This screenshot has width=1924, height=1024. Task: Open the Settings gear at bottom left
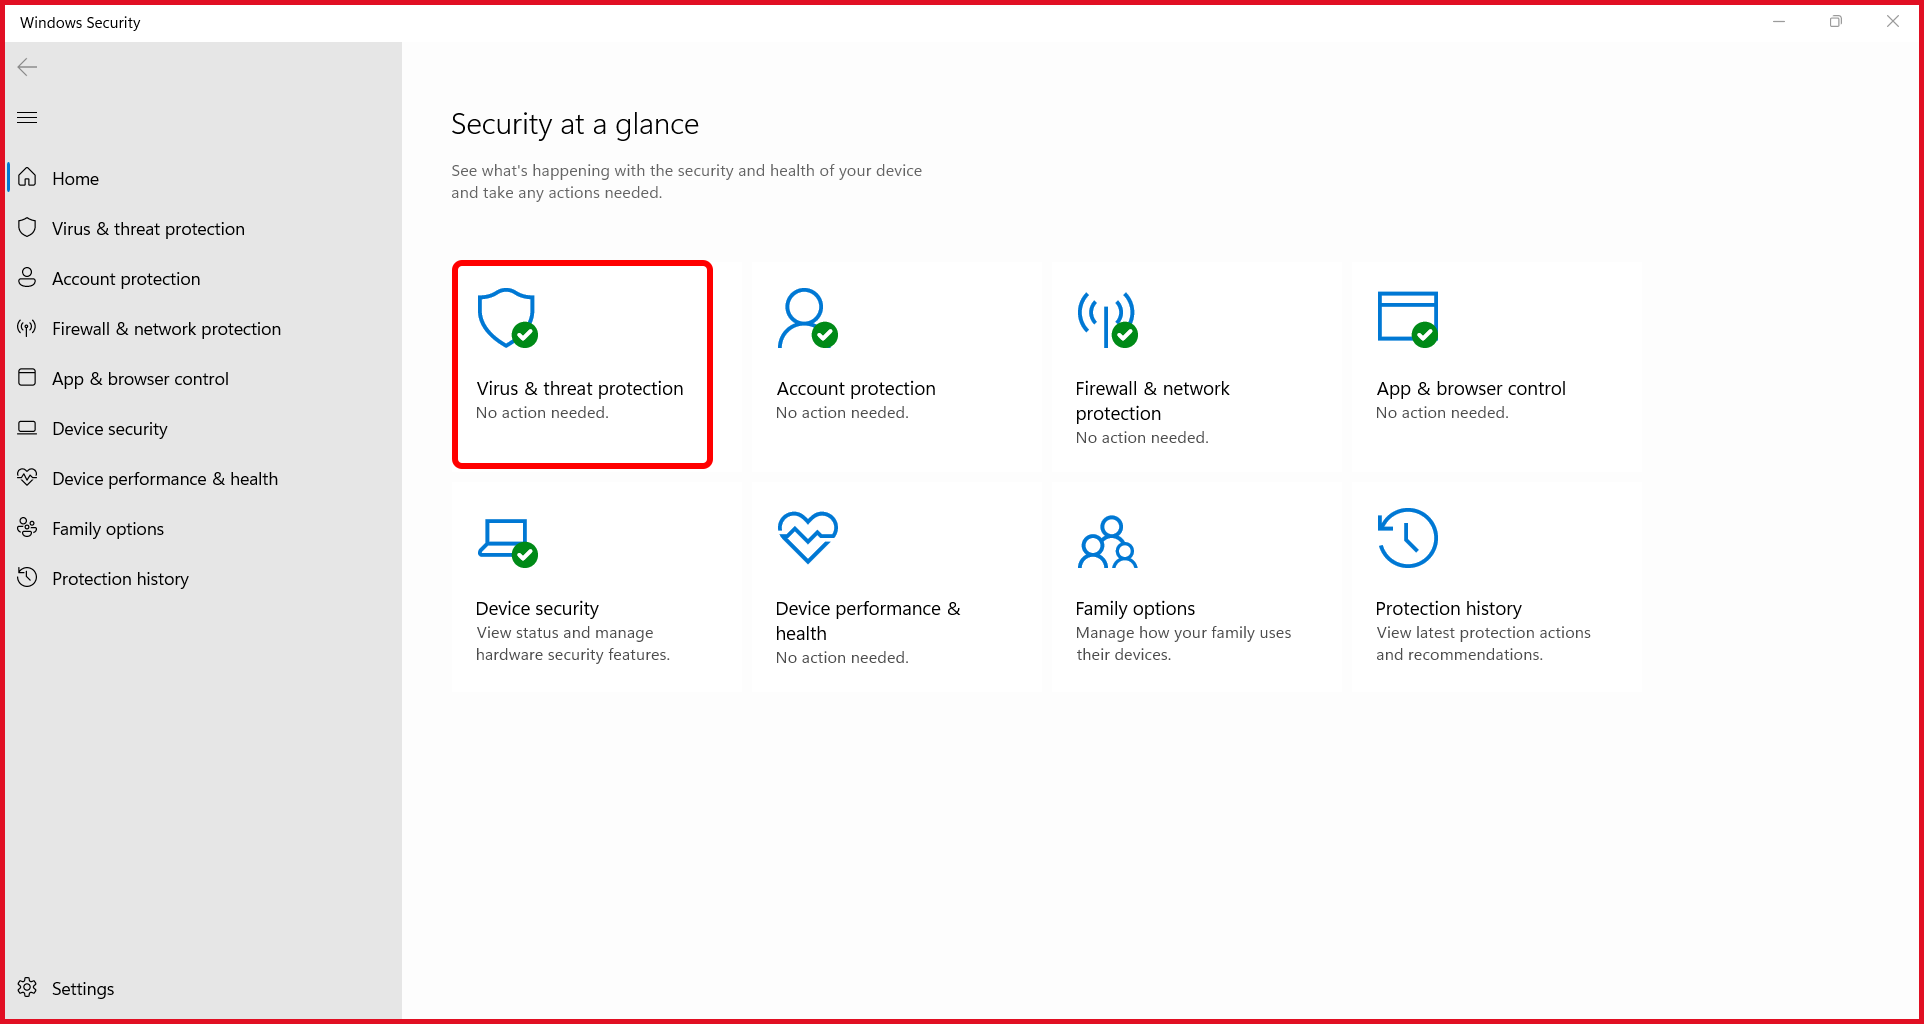pyautogui.click(x=28, y=988)
